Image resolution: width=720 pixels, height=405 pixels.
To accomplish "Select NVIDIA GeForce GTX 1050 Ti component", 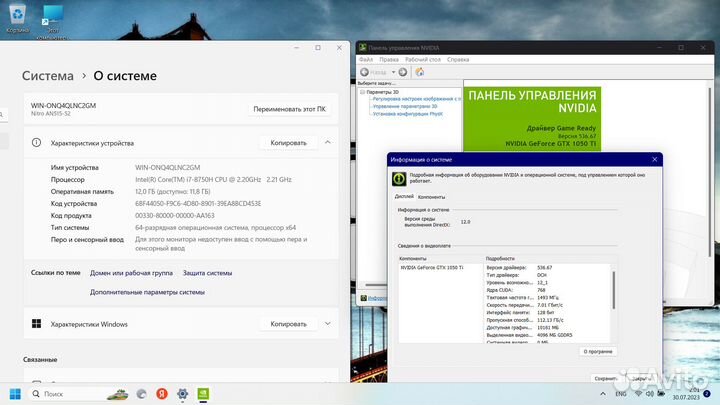I will click(x=432, y=267).
